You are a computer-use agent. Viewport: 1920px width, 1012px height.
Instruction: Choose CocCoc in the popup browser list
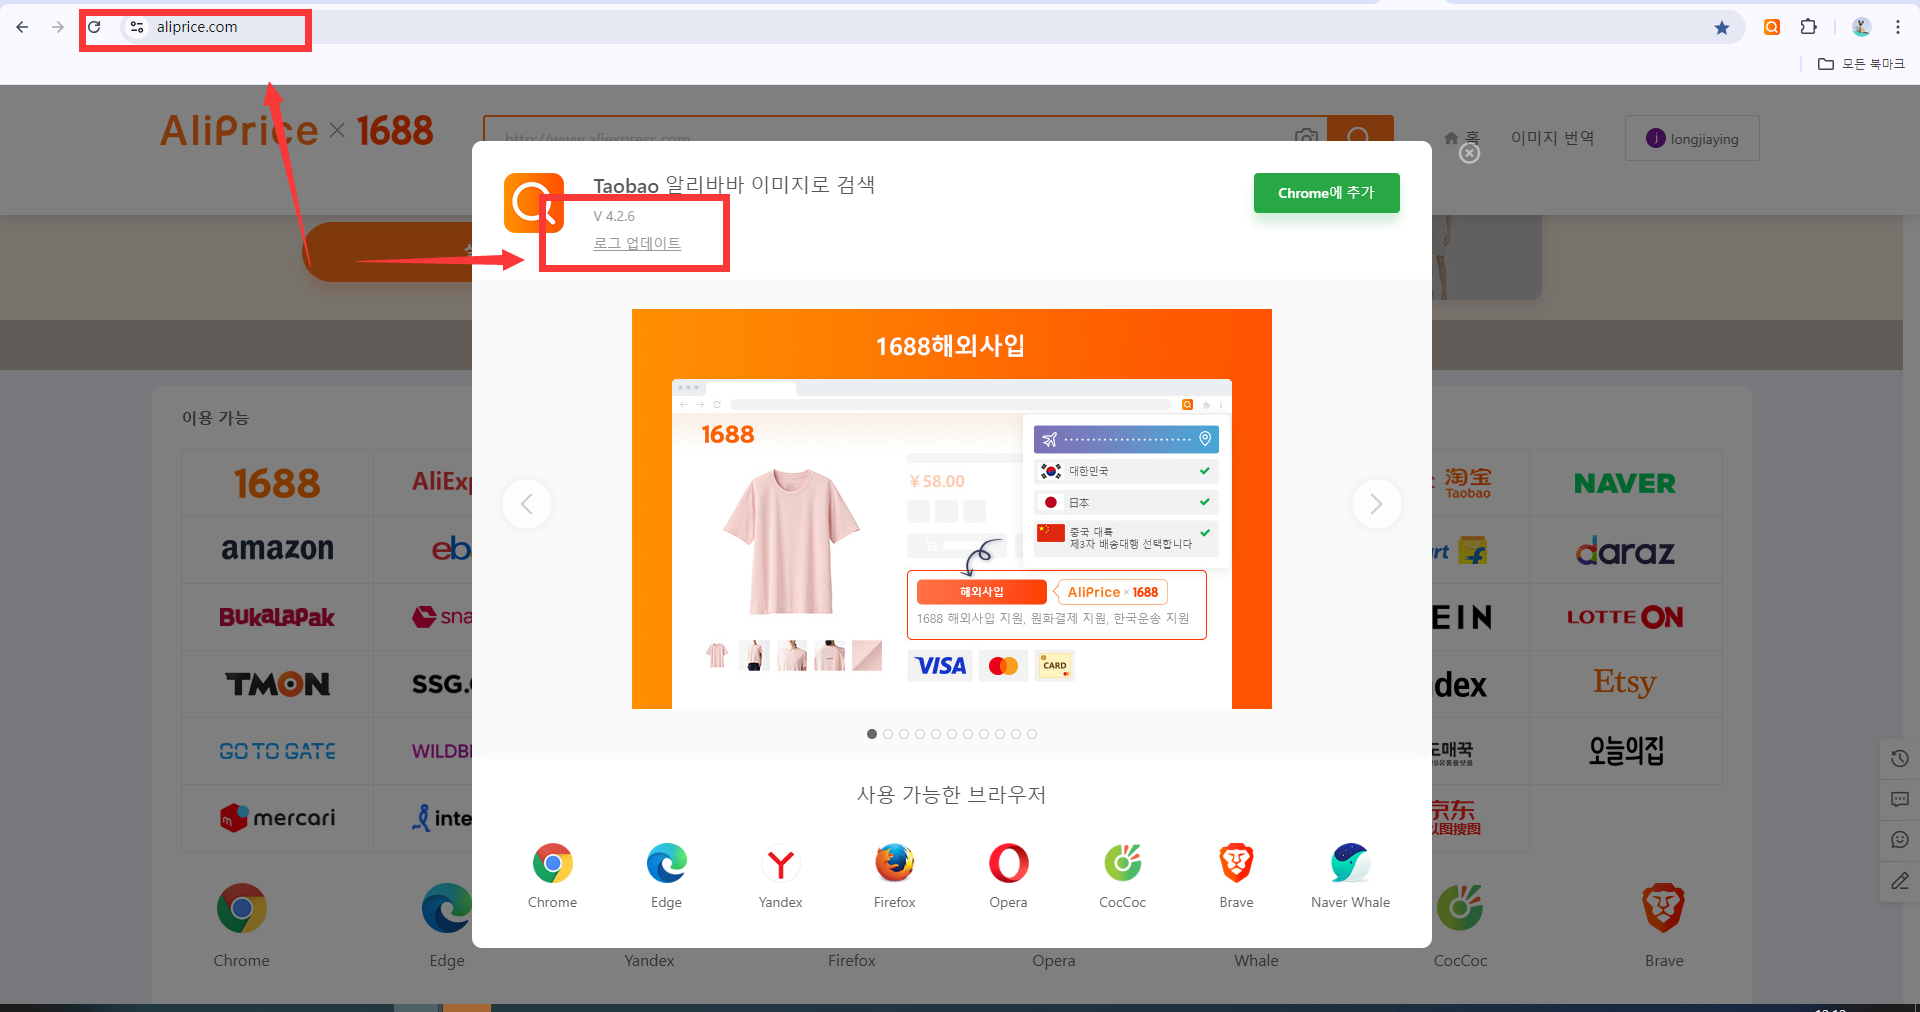[1122, 876]
